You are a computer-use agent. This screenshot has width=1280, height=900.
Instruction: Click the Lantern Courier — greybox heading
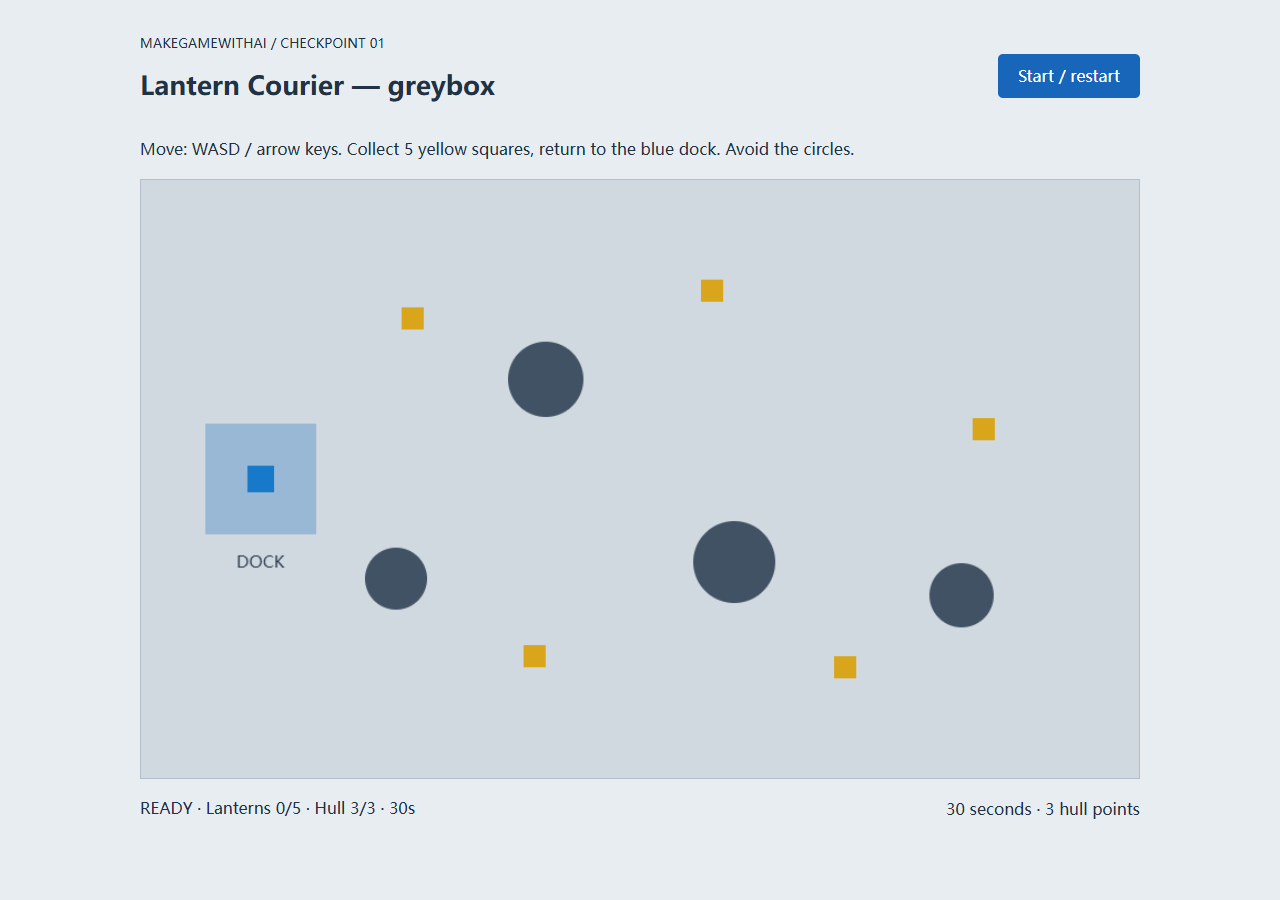pos(318,86)
